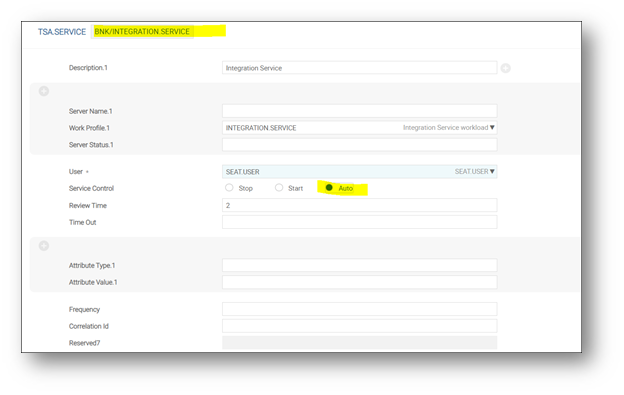Screen dimensions: 624x395
Task: Open the Work Profile.1 dropdown arrow
Action: [x=492, y=128]
